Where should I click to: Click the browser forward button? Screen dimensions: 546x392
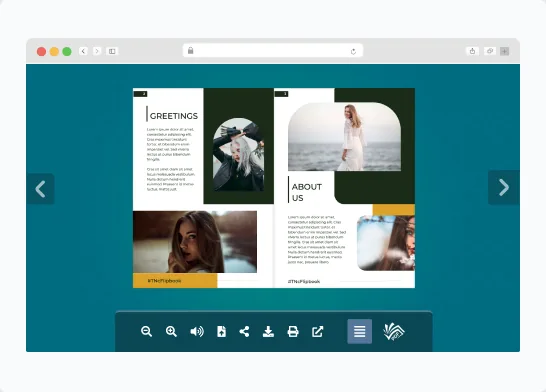tap(97, 51)
